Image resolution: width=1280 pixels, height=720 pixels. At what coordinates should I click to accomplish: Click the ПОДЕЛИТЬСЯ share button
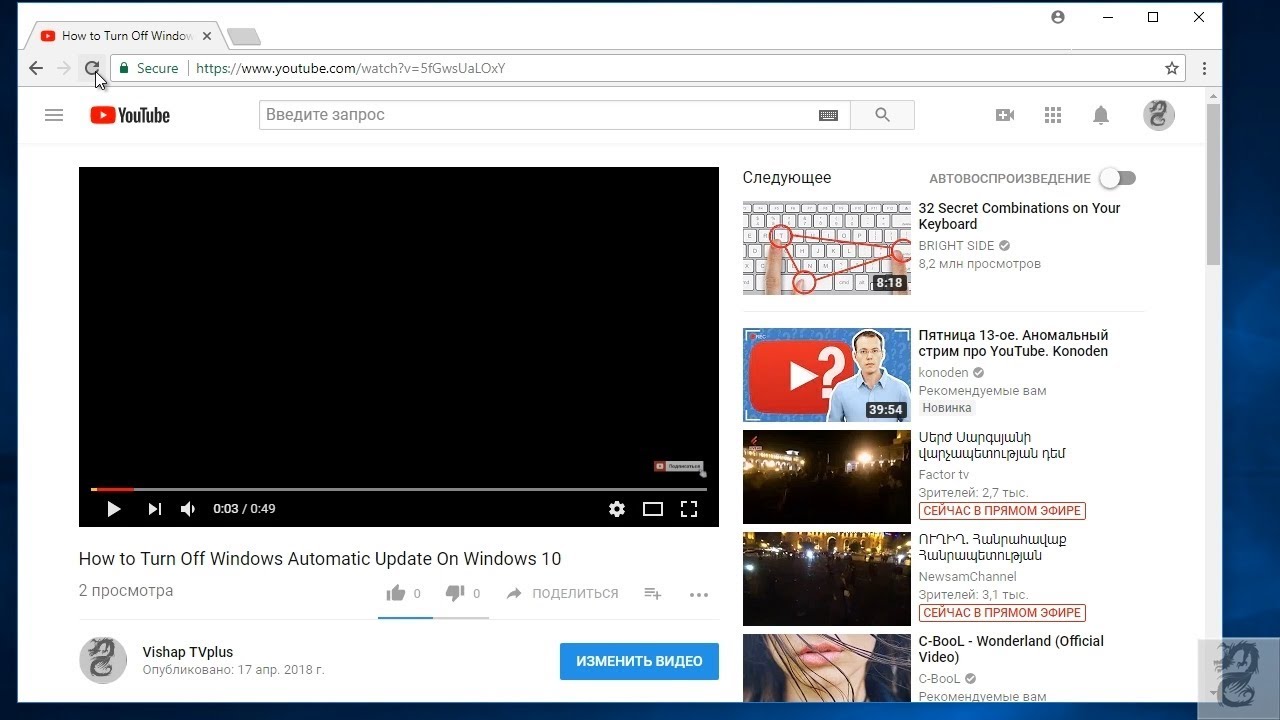coord(562,593)
